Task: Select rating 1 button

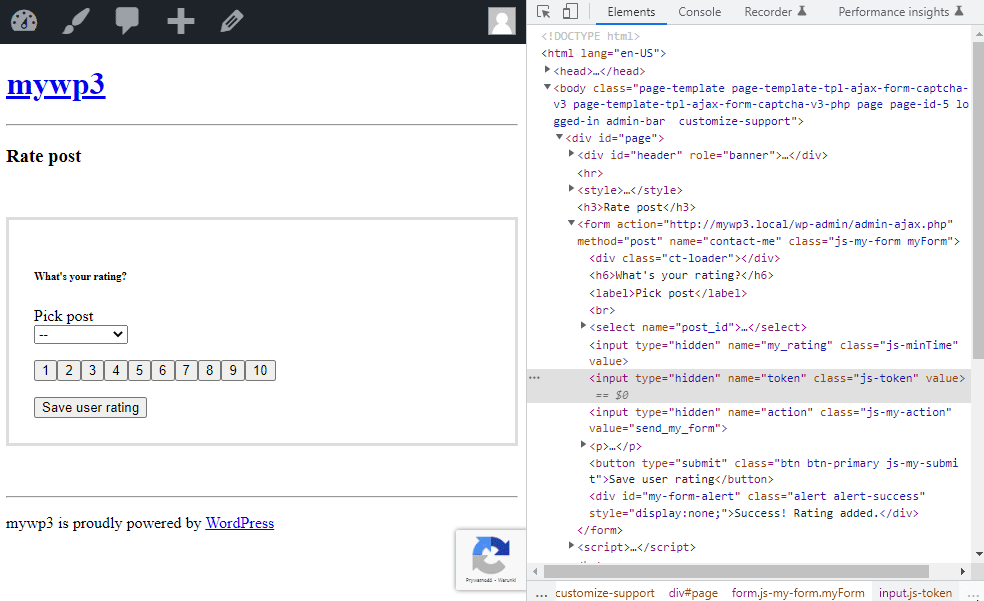Action: click(45, 370)
